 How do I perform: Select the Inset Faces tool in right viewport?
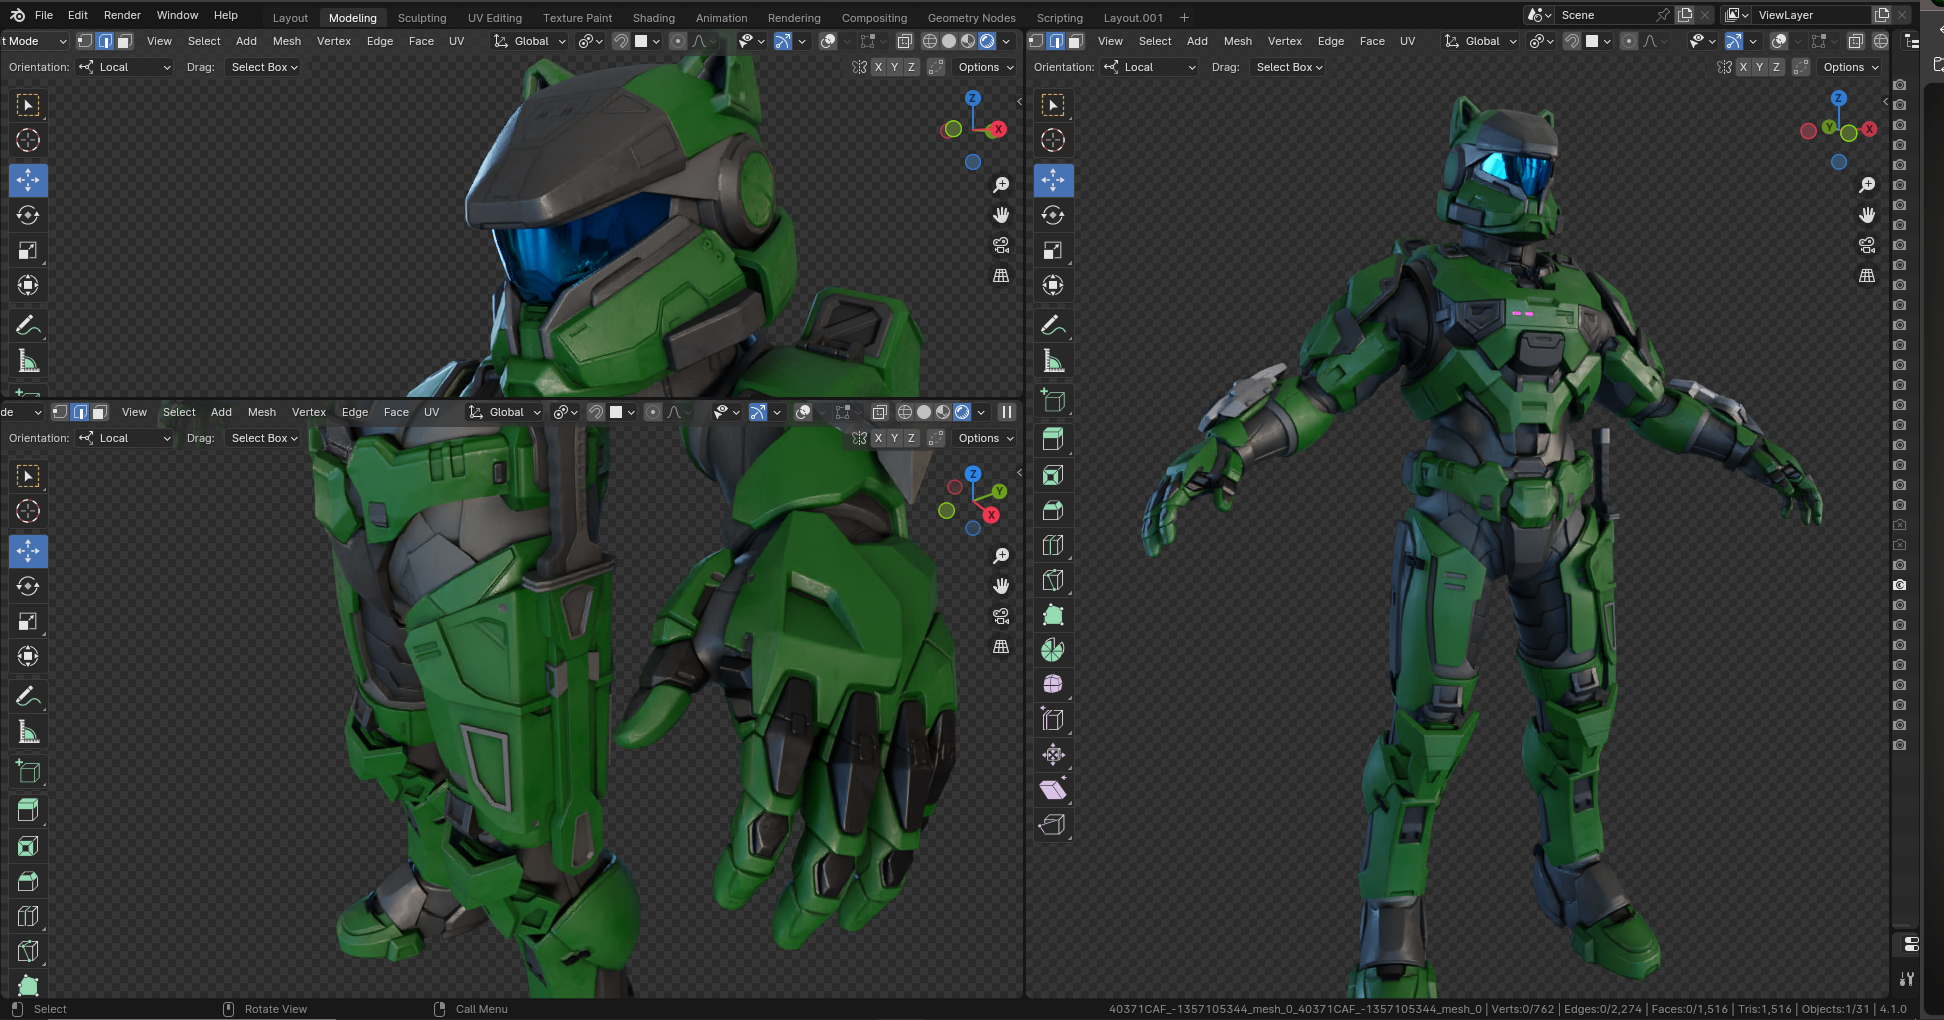pyautogui.click(x=1053, y=475)
